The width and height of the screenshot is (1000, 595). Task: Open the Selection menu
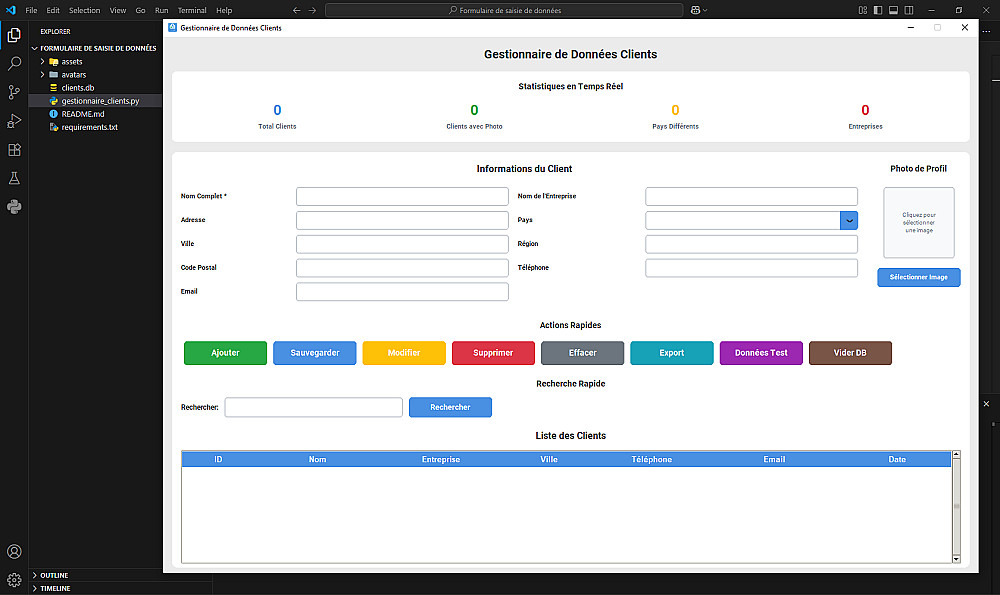(x=84, y=10)
